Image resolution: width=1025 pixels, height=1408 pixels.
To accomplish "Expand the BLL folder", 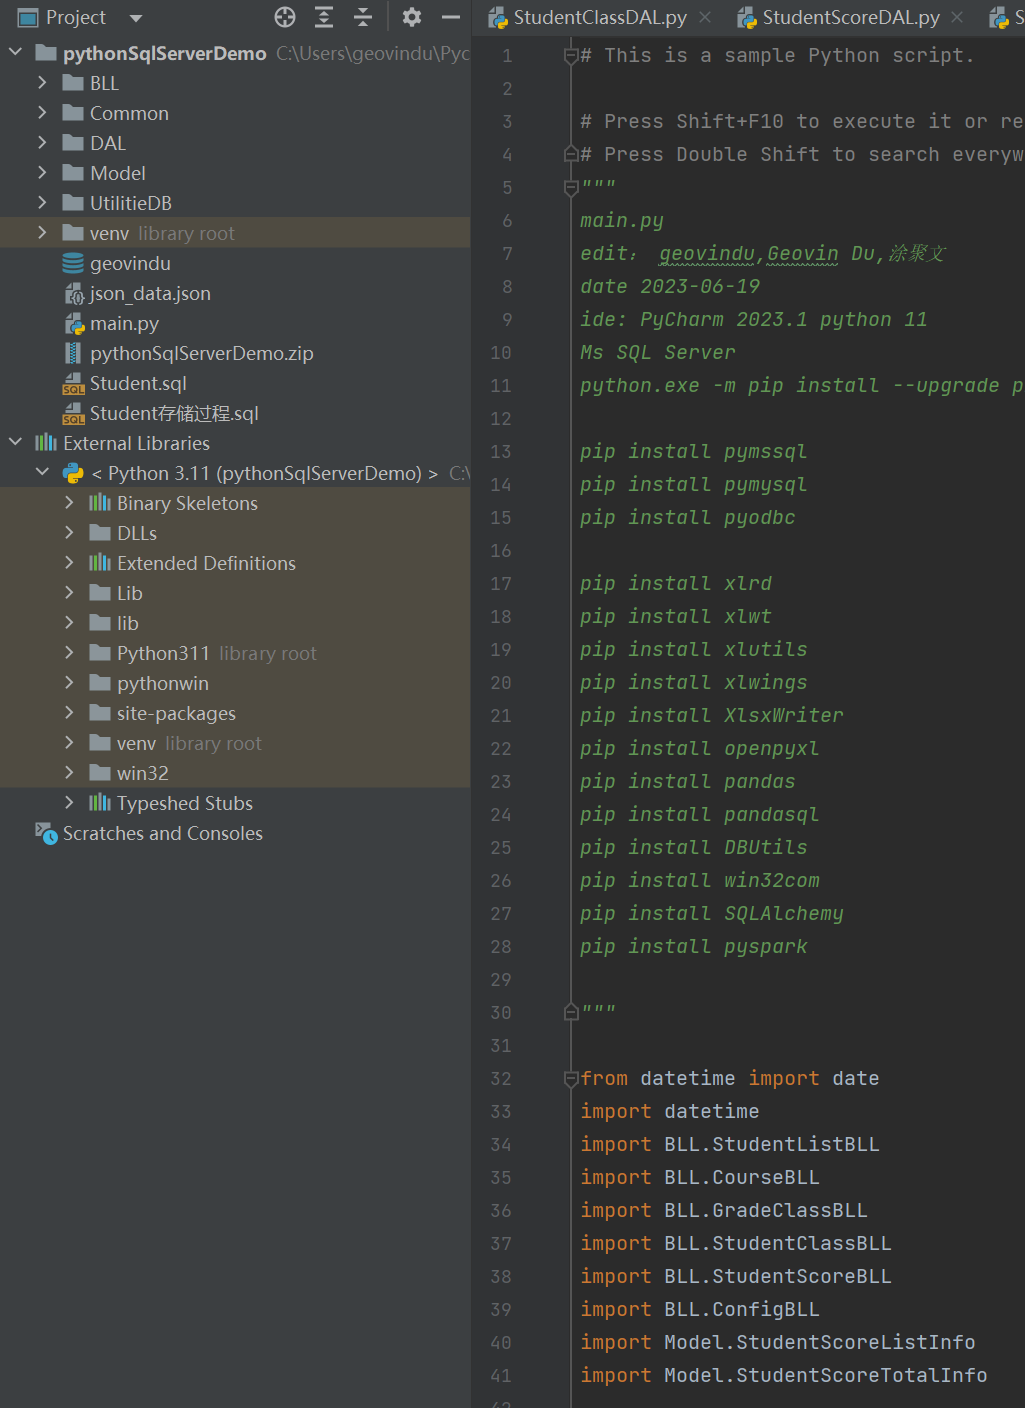I will (x=42, y=83).
